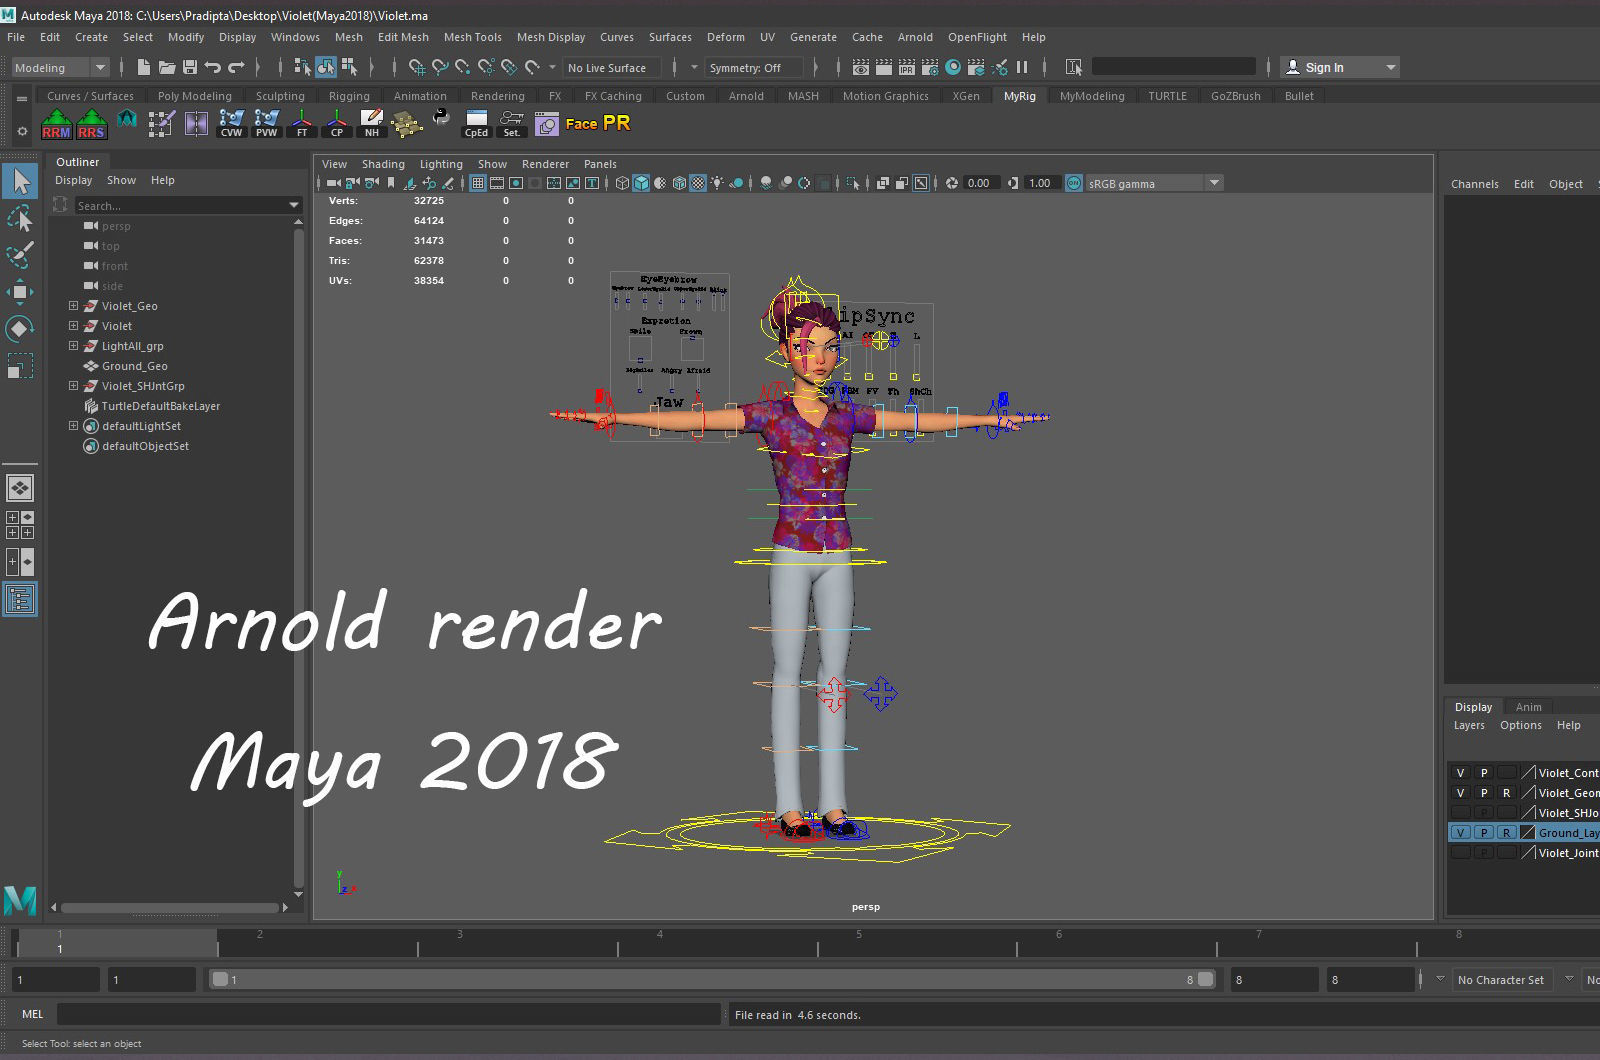This screenshot has height=1060, width=1600.
Task: Toggle smooth shade all in viewport
Action: [x=641, y=183]
